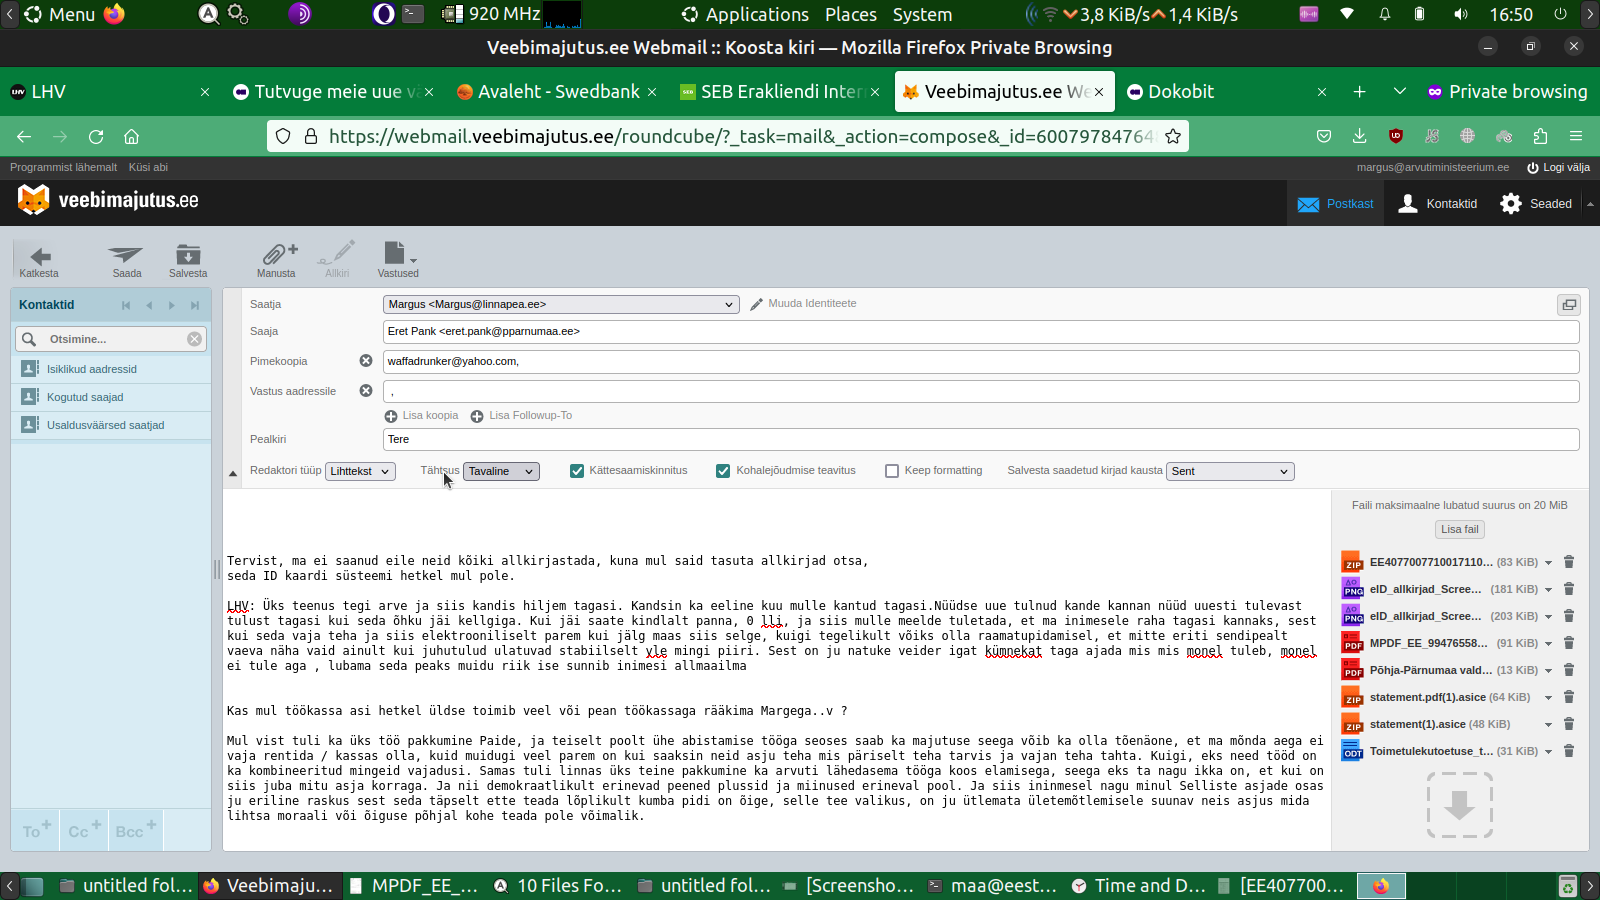Go to next contacts page
The width and height of the screenshot is (1600, 900).
[172, 305]
